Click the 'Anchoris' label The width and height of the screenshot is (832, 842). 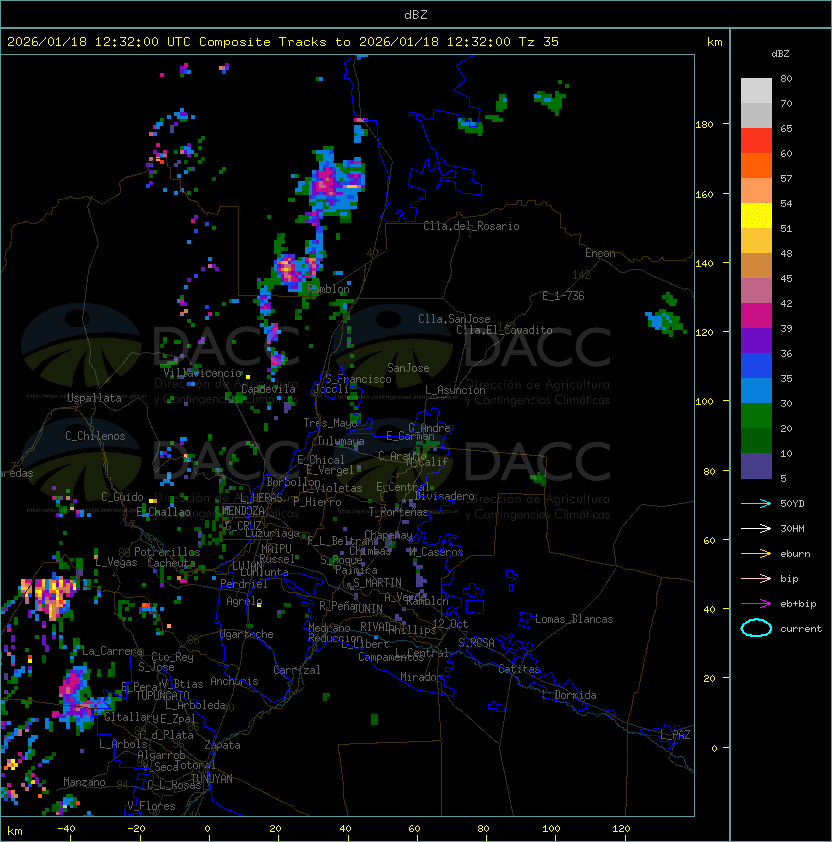[234, 681]
